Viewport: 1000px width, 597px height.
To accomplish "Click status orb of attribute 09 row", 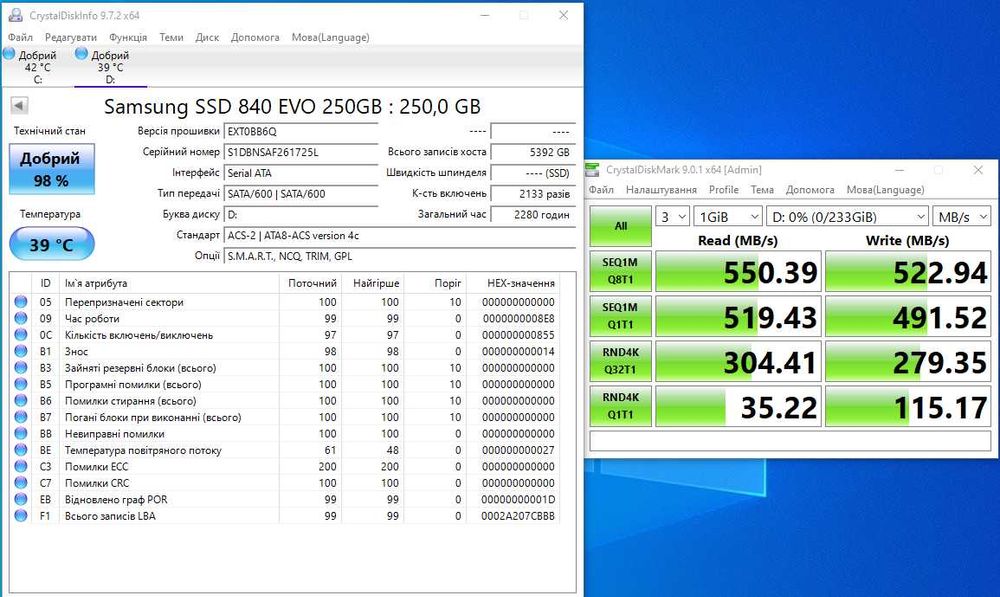I will pos(20,318).
